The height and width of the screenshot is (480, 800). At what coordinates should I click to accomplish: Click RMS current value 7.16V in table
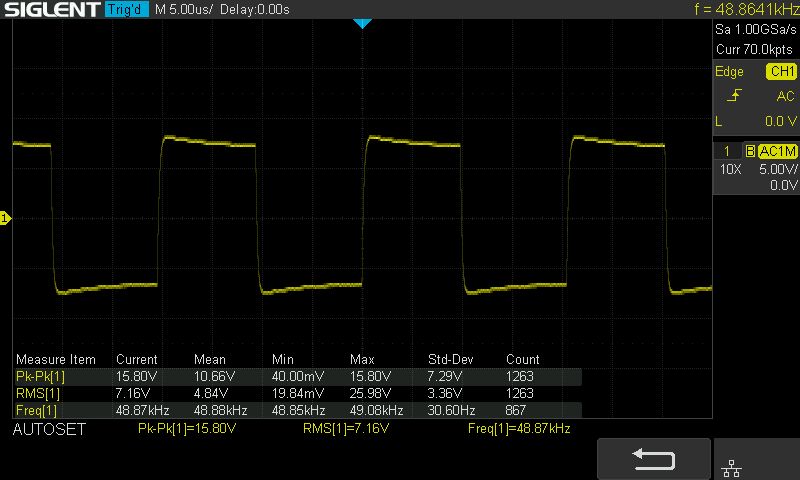(x=133, y=393)
